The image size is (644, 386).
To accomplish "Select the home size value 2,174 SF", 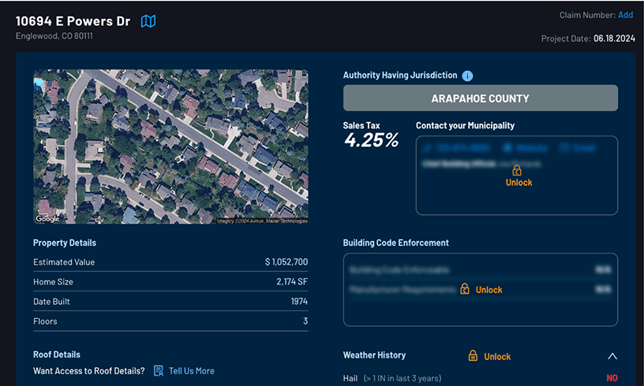I will click(292, 282).
